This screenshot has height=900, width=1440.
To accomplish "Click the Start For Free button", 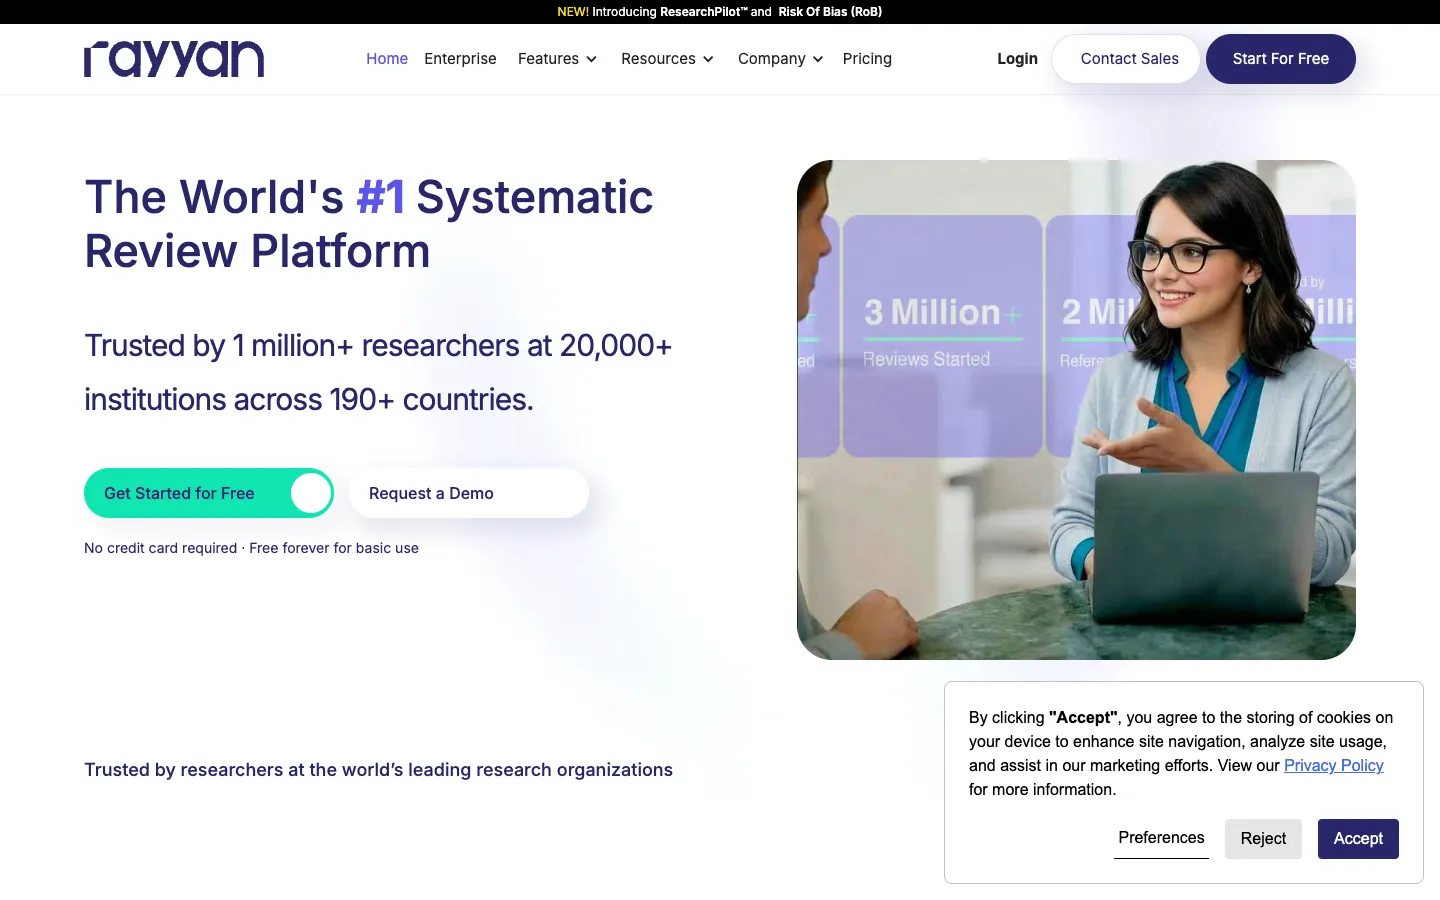I will tap(1280, 59).
